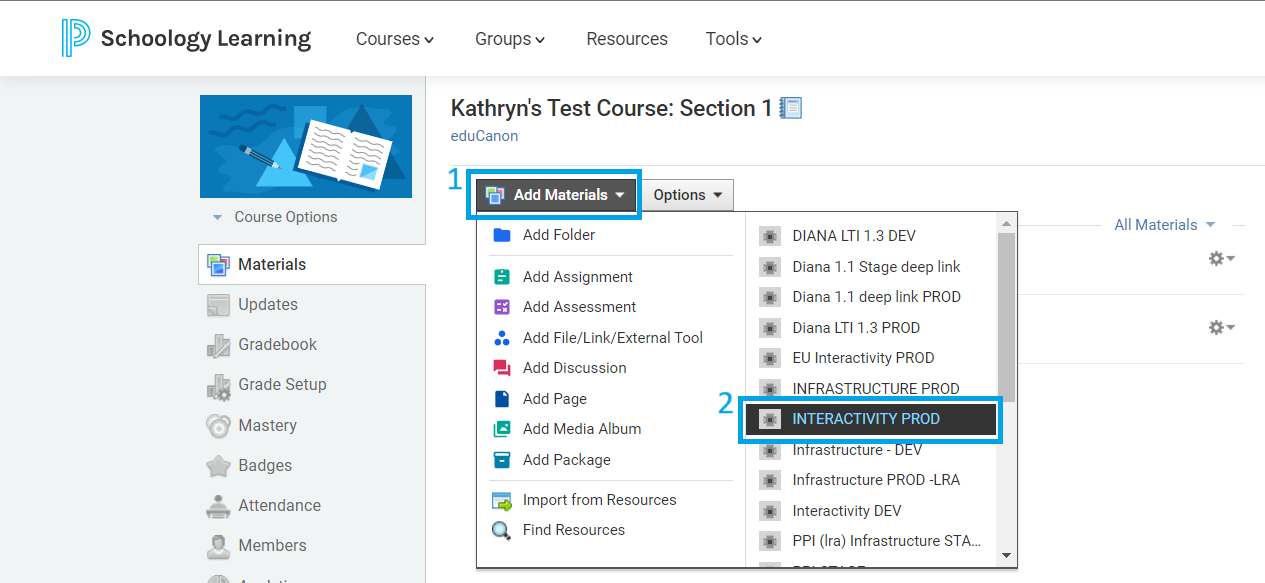
Task: Click the Add Materials button
Action: (556, 195)
